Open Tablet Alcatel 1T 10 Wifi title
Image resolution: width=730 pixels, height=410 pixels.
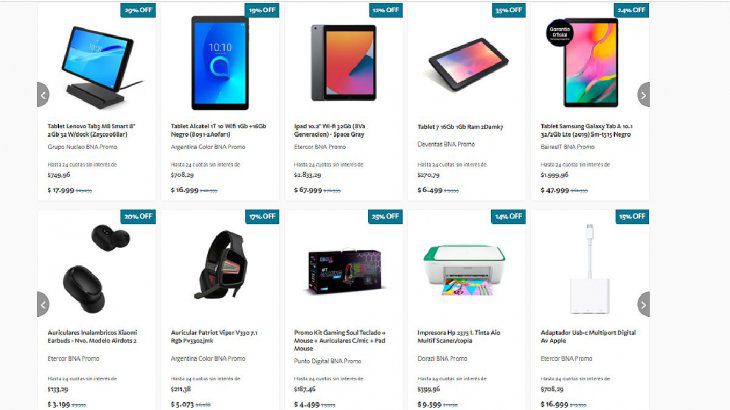point(218,130)
